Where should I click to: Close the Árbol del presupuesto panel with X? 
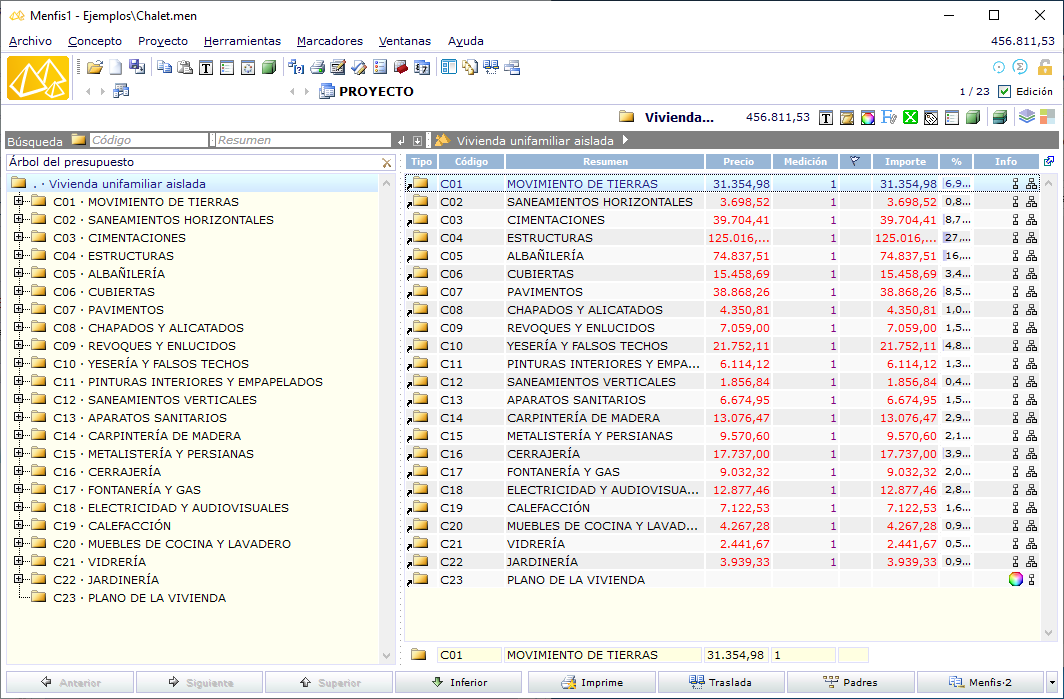[387, 163]
